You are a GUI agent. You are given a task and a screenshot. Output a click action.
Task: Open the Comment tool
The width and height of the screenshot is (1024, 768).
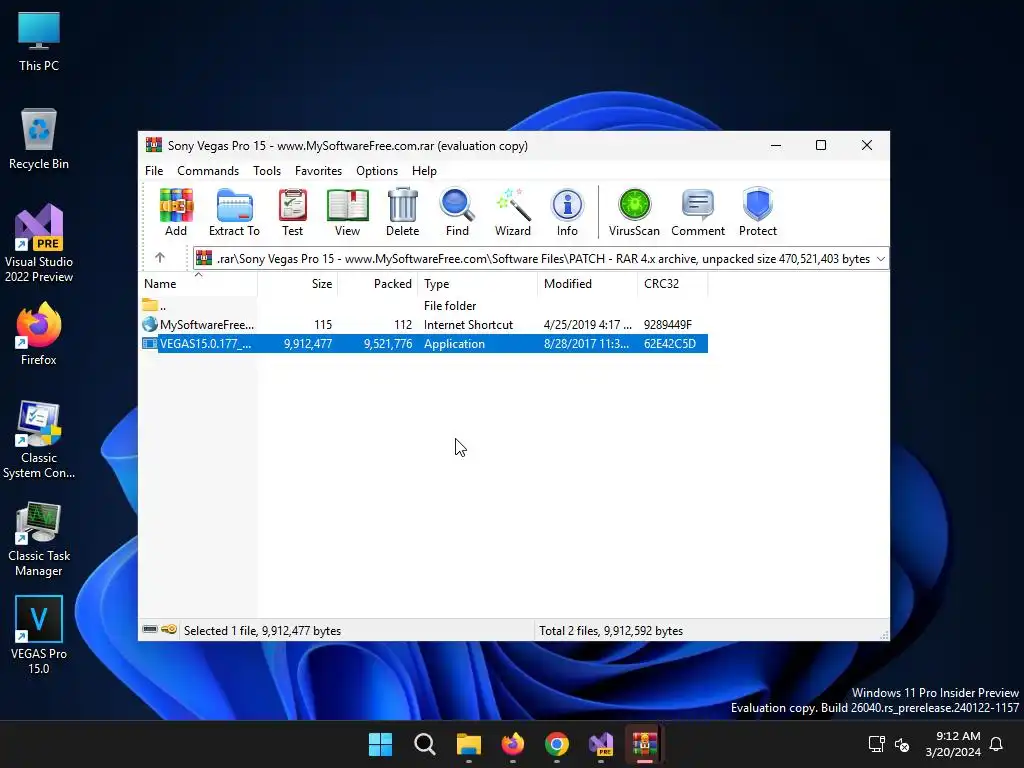[698, 212]
